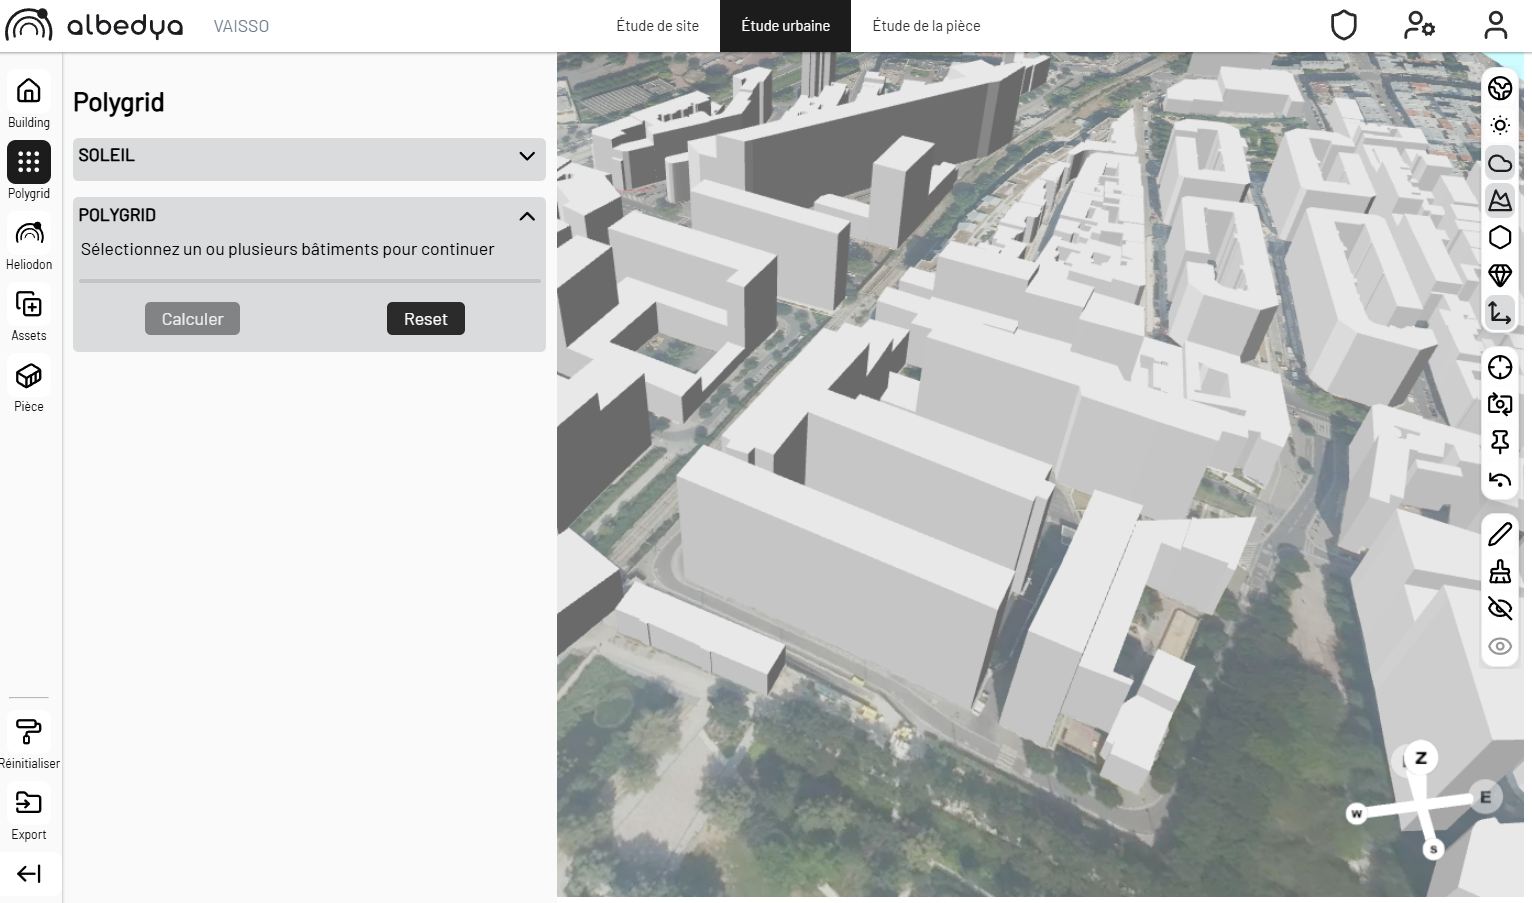
Task: Select the pencil draw tool
Action: point(1500,534)
